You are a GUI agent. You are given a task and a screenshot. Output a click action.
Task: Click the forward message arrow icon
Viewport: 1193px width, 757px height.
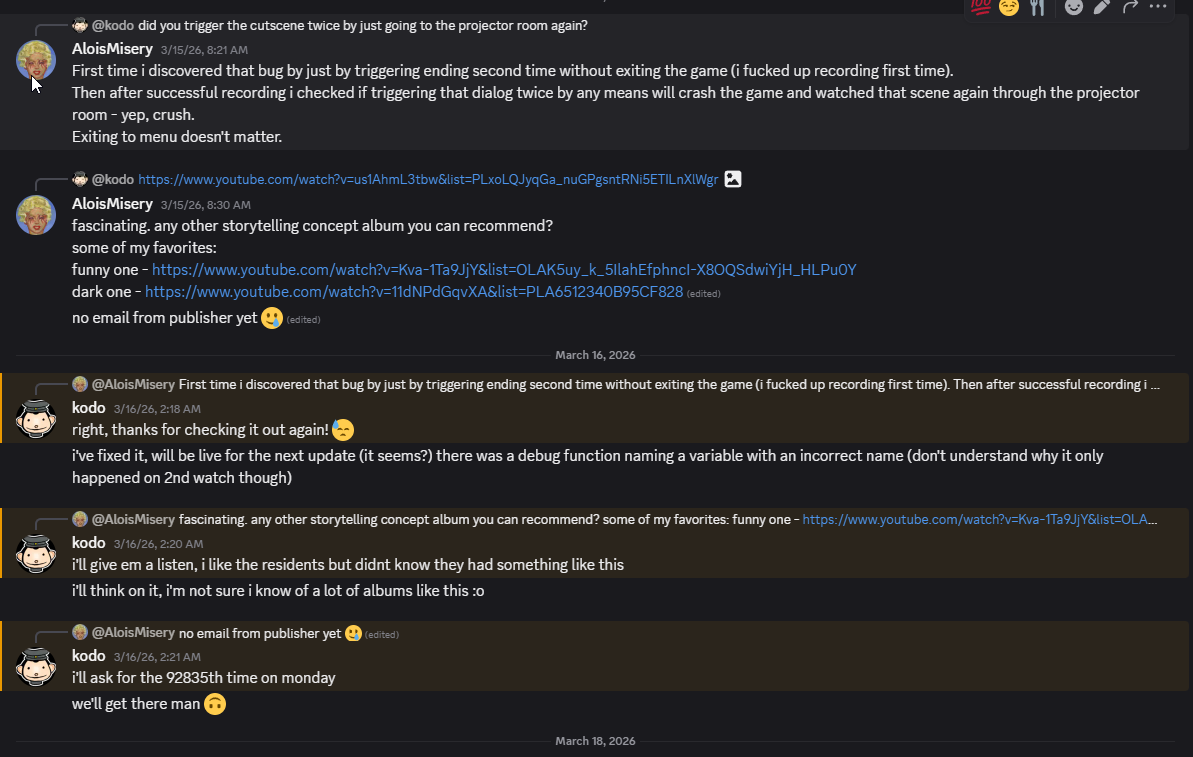pyautogui.click(x=1130, y=7)
